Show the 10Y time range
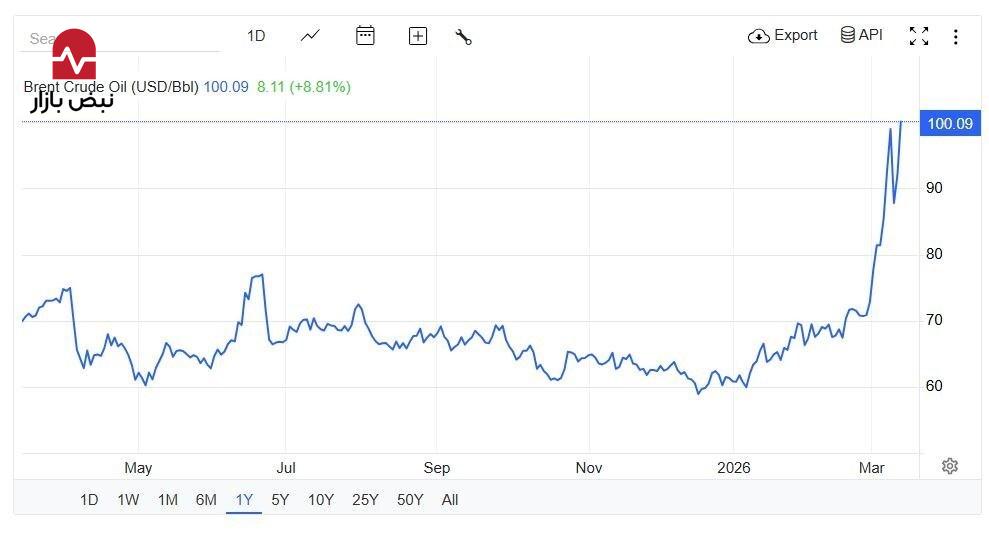This screenshot has width=989, height=552. coord(320,500)
